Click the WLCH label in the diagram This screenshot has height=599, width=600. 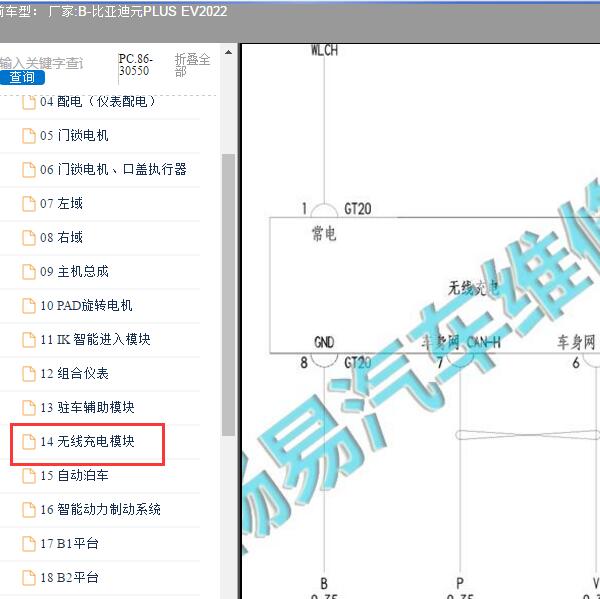[x=324, y=50]
